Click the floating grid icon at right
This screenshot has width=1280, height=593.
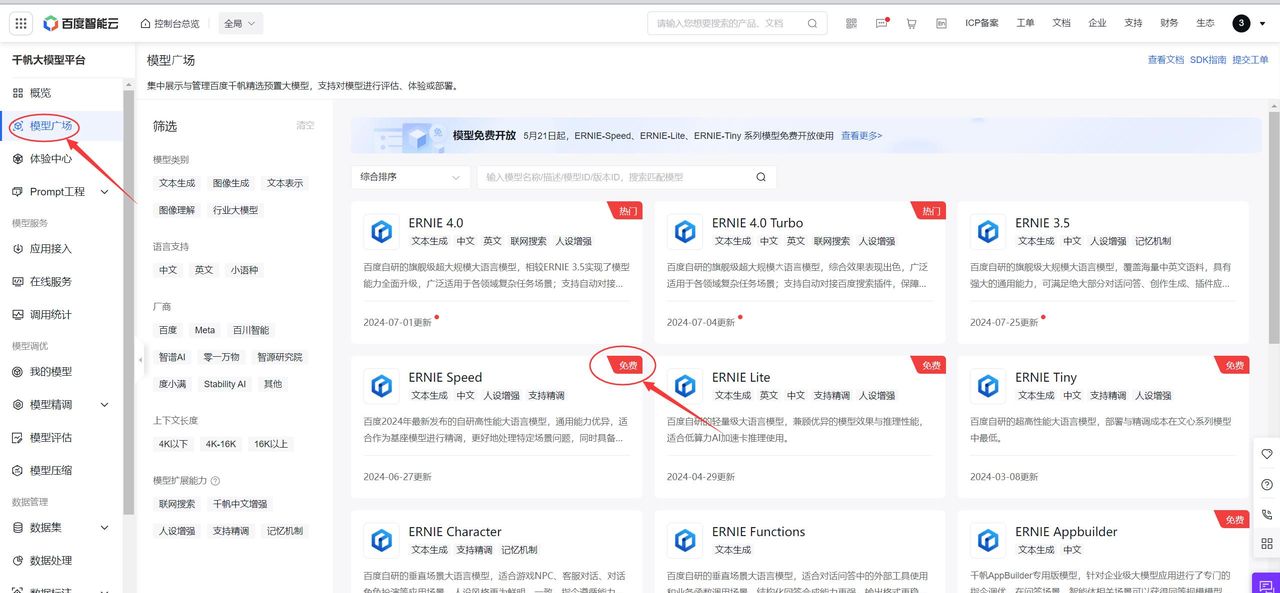[x=1267, y=544]
